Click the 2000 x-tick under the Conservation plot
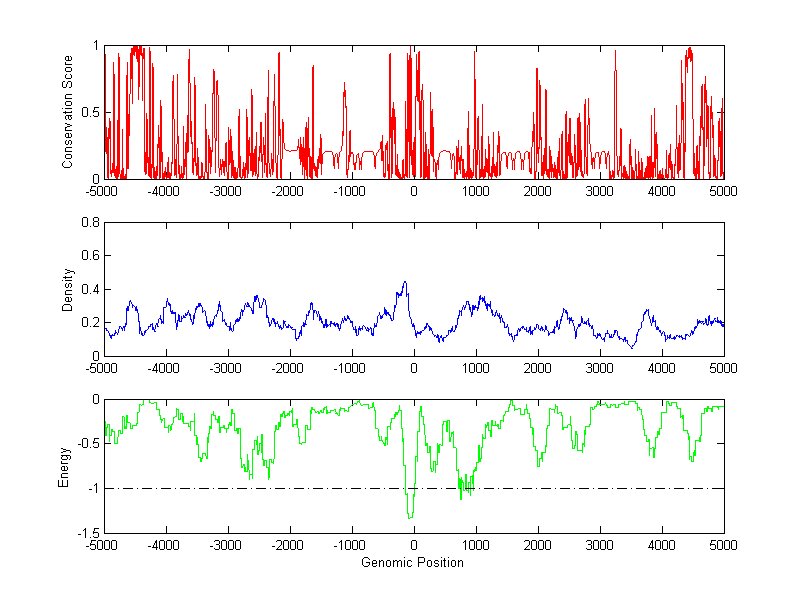The image size is (800, 599). pyautogui.click(x=538, y=191)
